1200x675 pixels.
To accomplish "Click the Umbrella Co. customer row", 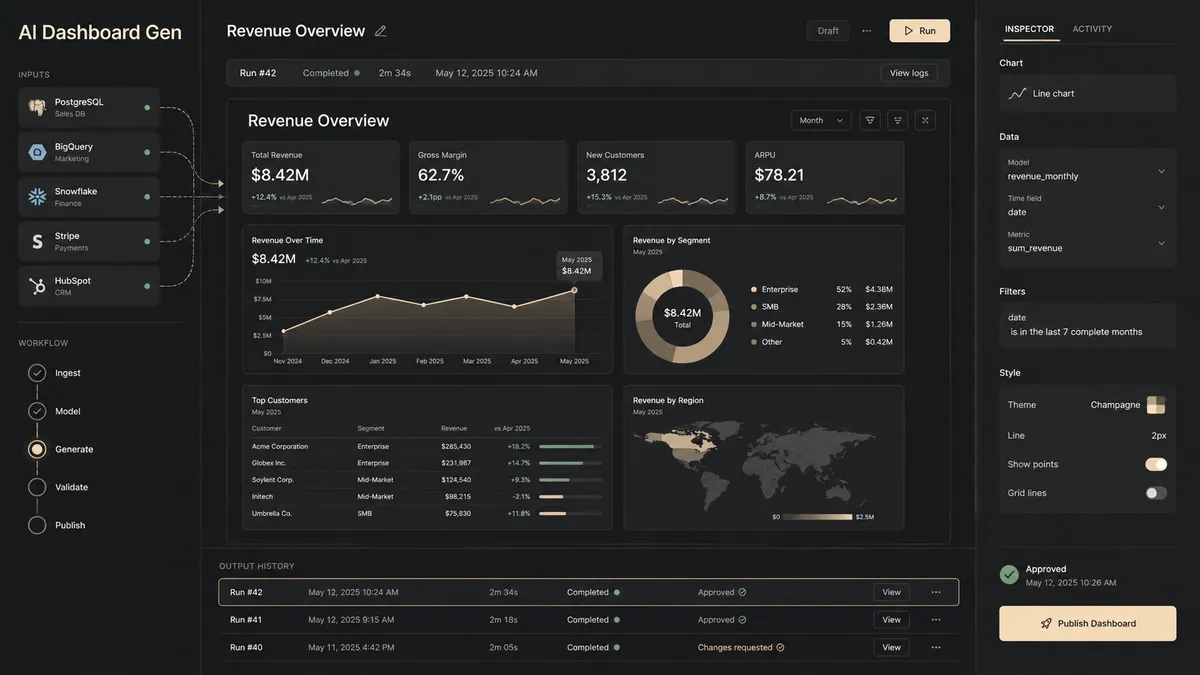I will (427, 513).
